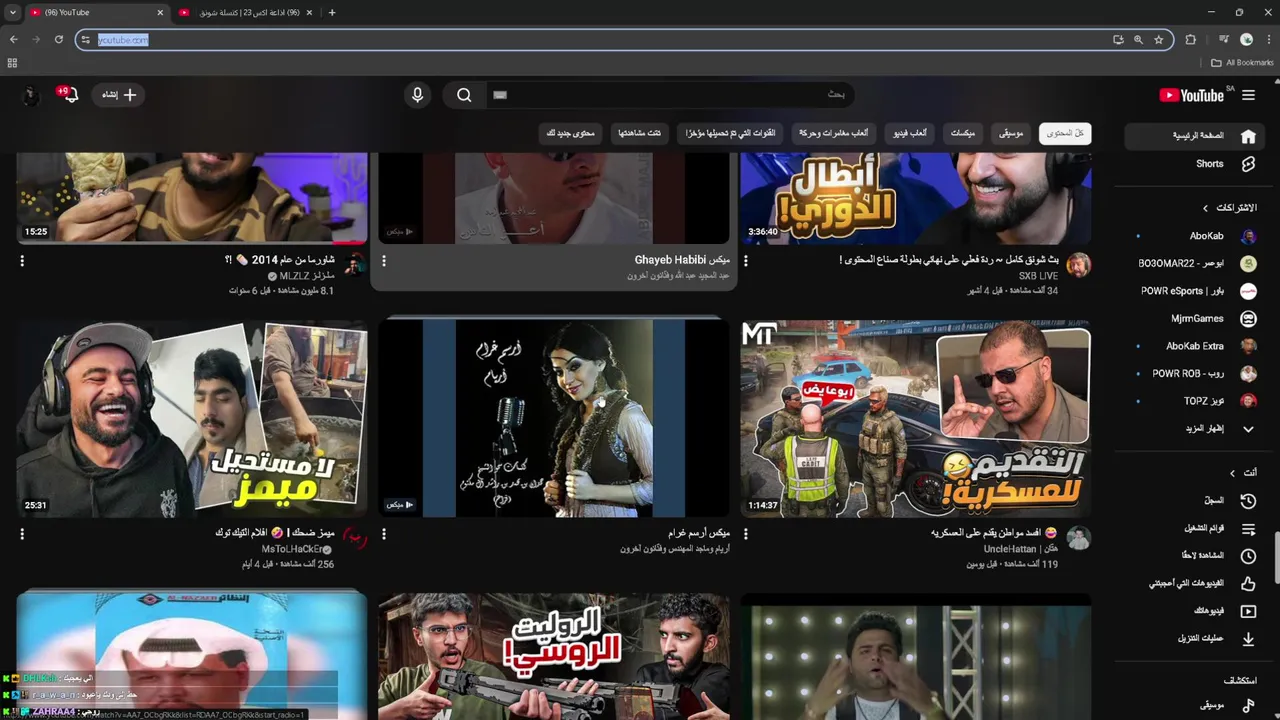Select the محتوى جديد لك filter chip

(571, 133)
